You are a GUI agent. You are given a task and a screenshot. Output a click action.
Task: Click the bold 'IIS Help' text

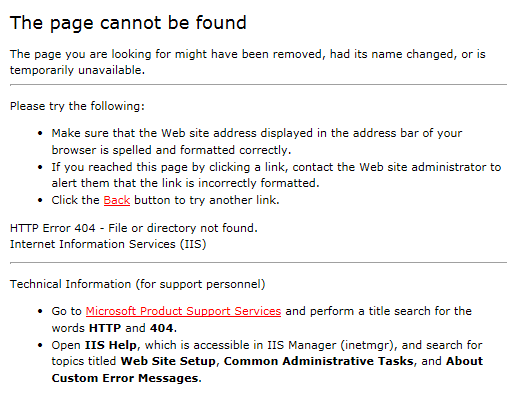[111, 345]
